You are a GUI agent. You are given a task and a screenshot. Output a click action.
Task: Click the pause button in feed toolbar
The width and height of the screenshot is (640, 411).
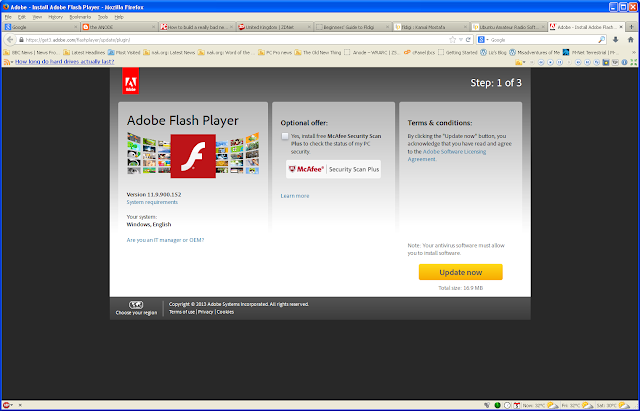pyautogui.click(x=560, y=62)
